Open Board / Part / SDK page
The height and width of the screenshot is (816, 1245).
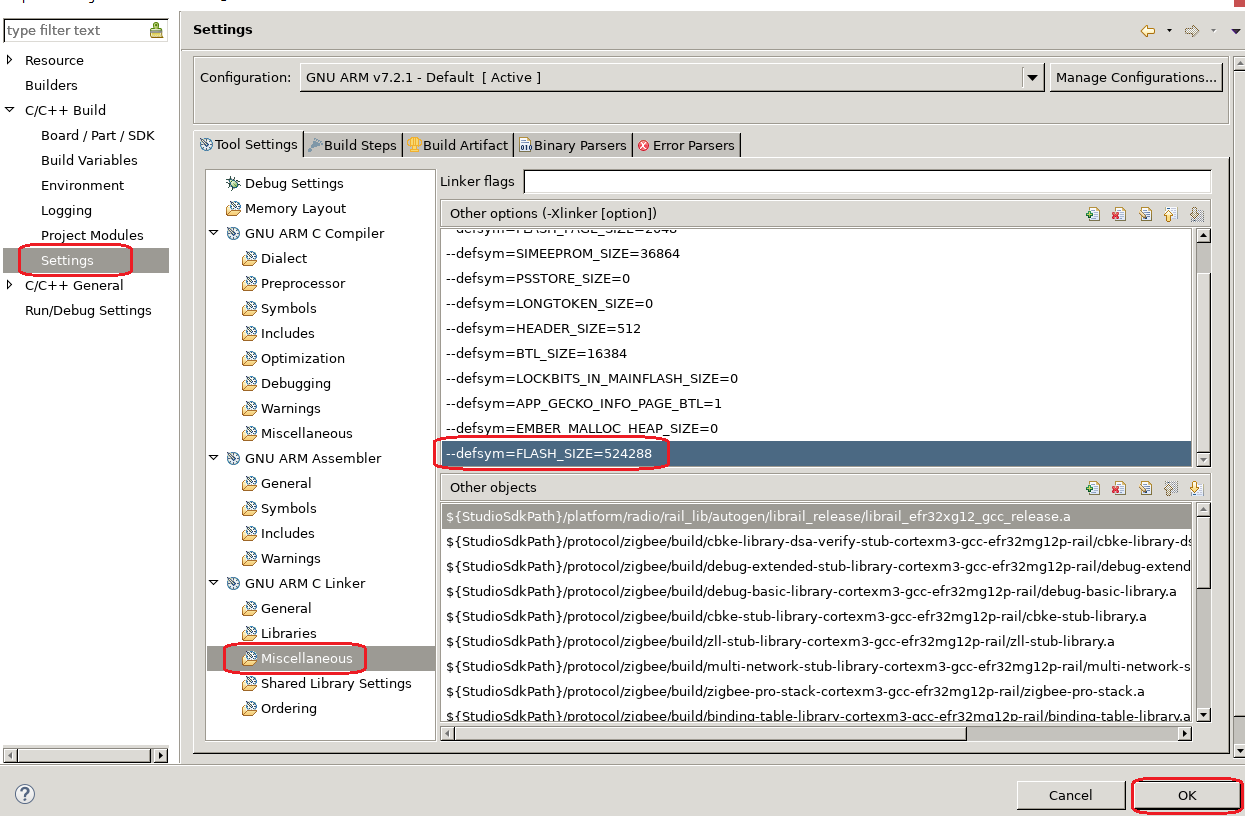click(x=98, y=135)
